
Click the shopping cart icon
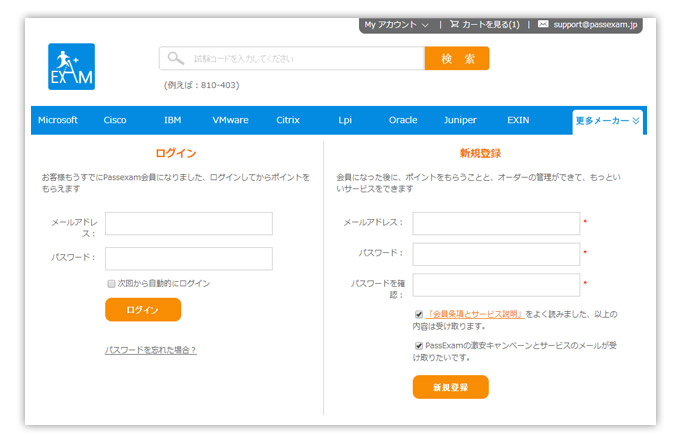[x=454, y=24]
